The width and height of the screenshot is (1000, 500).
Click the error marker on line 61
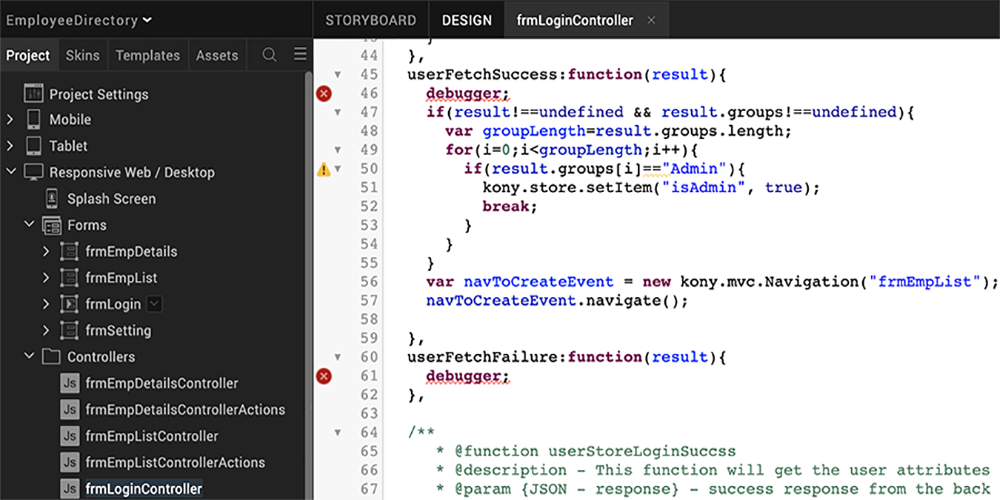[324, 376]
